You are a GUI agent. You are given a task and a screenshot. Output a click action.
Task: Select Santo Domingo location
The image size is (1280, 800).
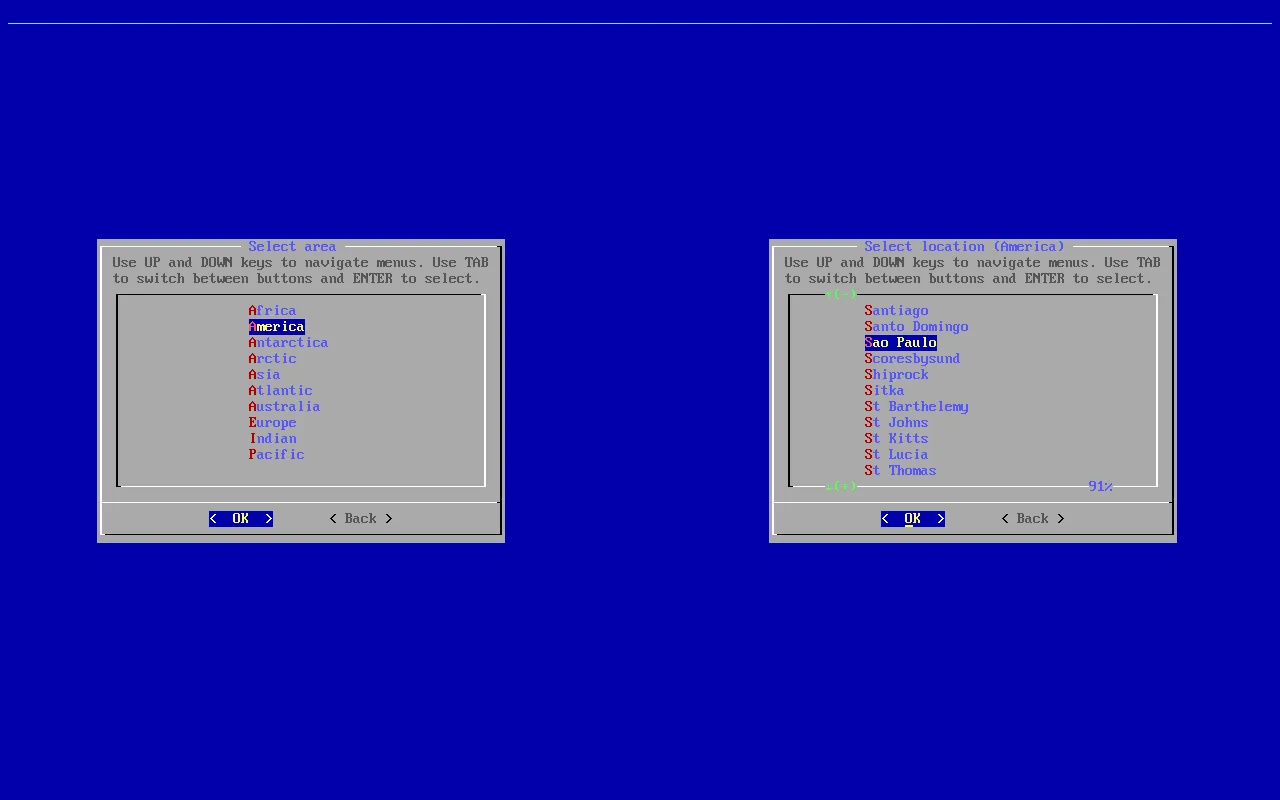[x=917, y=327]
